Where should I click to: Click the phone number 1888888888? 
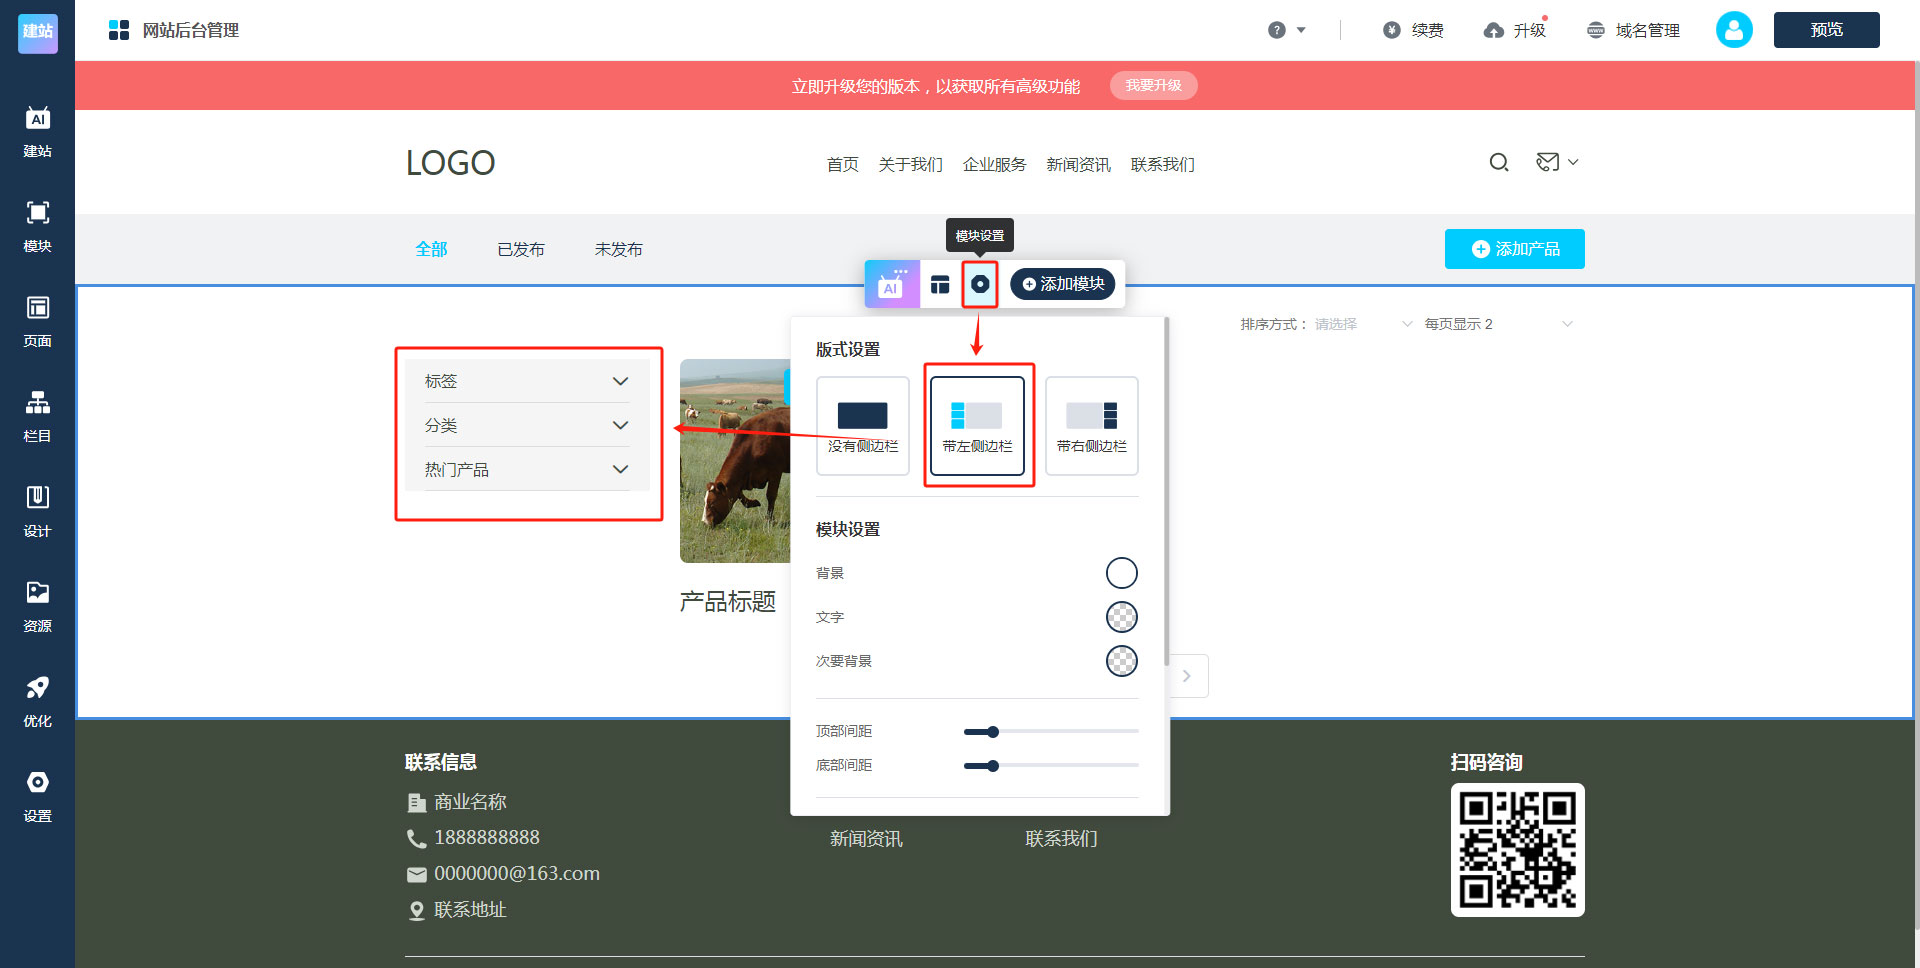(486, 838)
